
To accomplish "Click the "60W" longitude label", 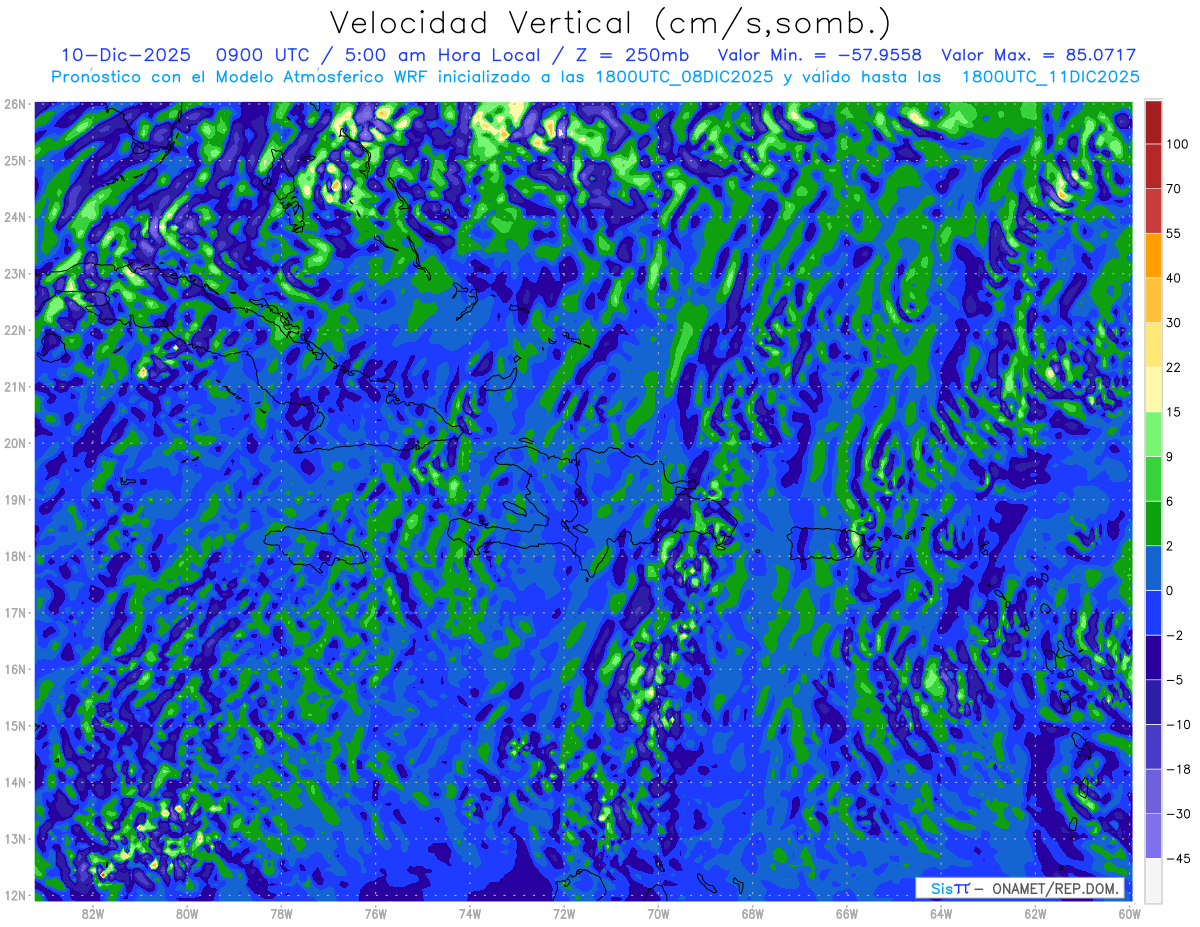I will pos(1129,913).
